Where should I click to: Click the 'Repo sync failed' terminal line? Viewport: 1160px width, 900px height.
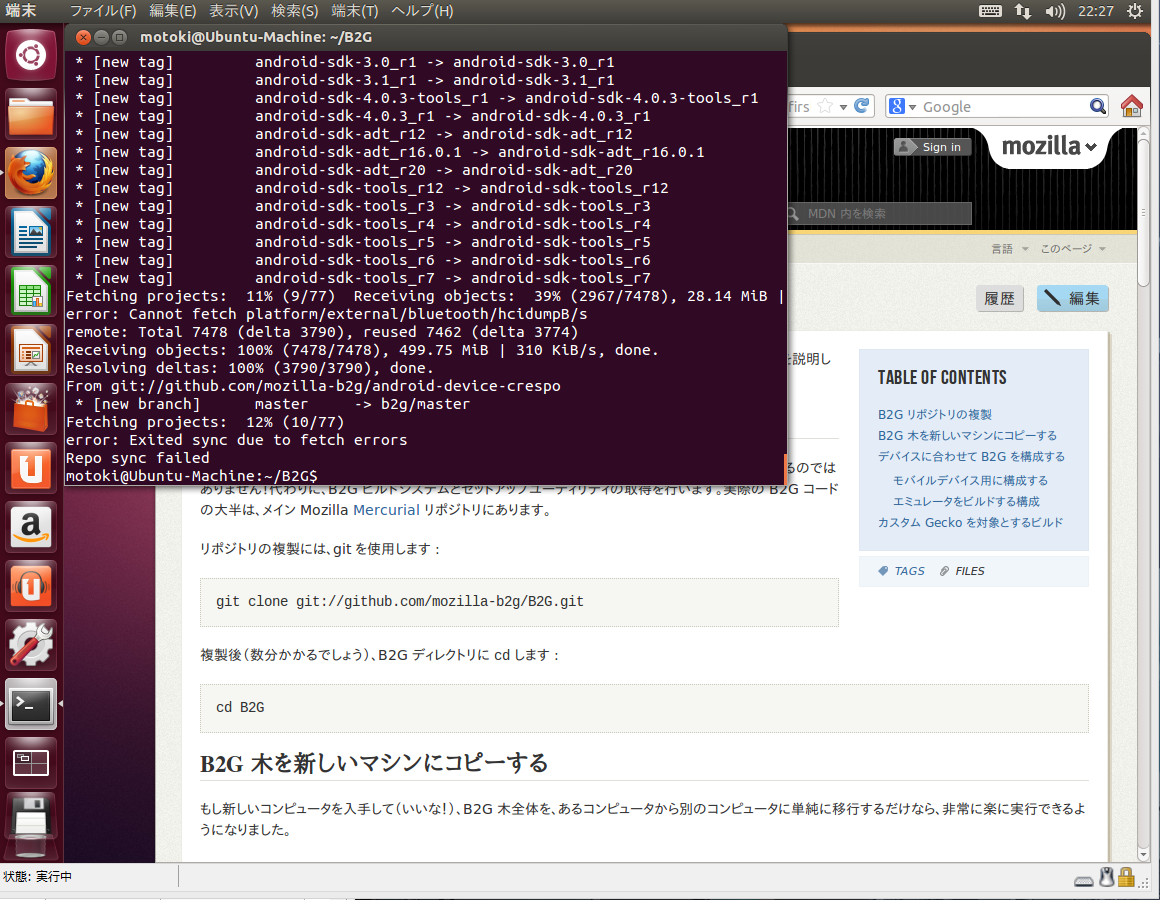coord(138,458)
